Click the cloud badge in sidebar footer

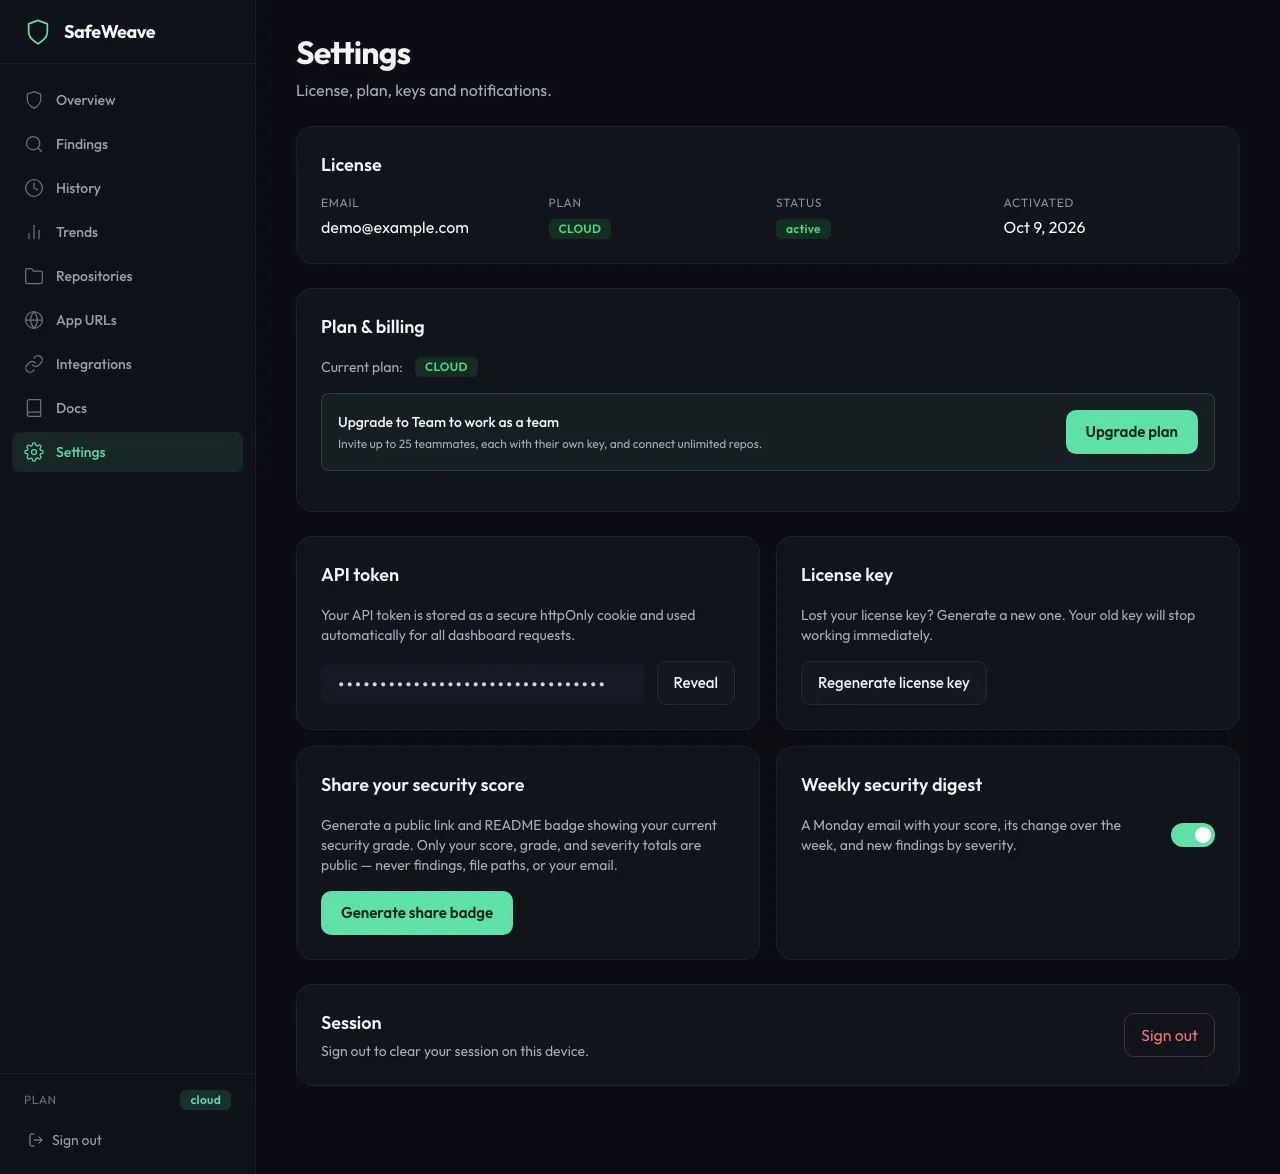click(205, 1100)
